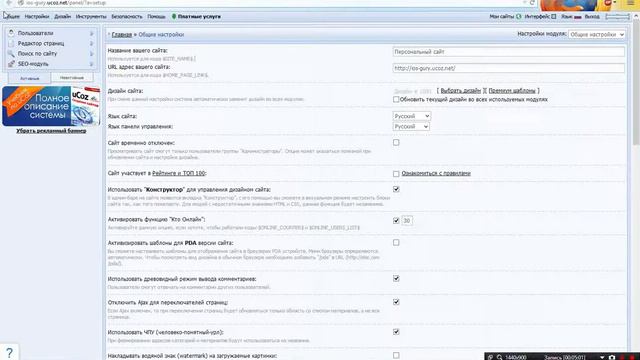
Task: Open the Дизайн menu
Action: pos(62,17)
